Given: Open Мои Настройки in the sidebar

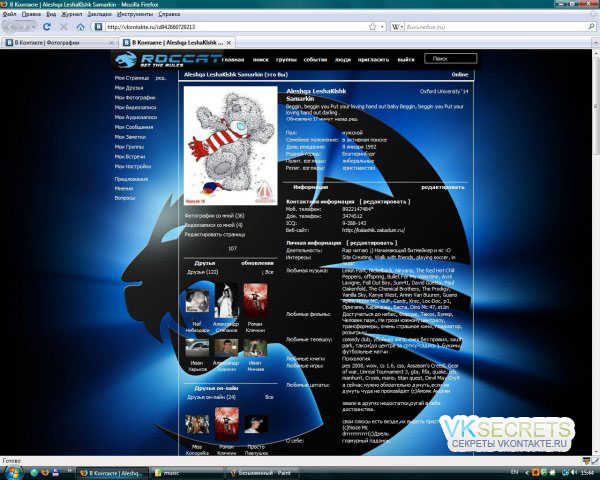Looking at the screenshot, I should [x=133, y=167].
